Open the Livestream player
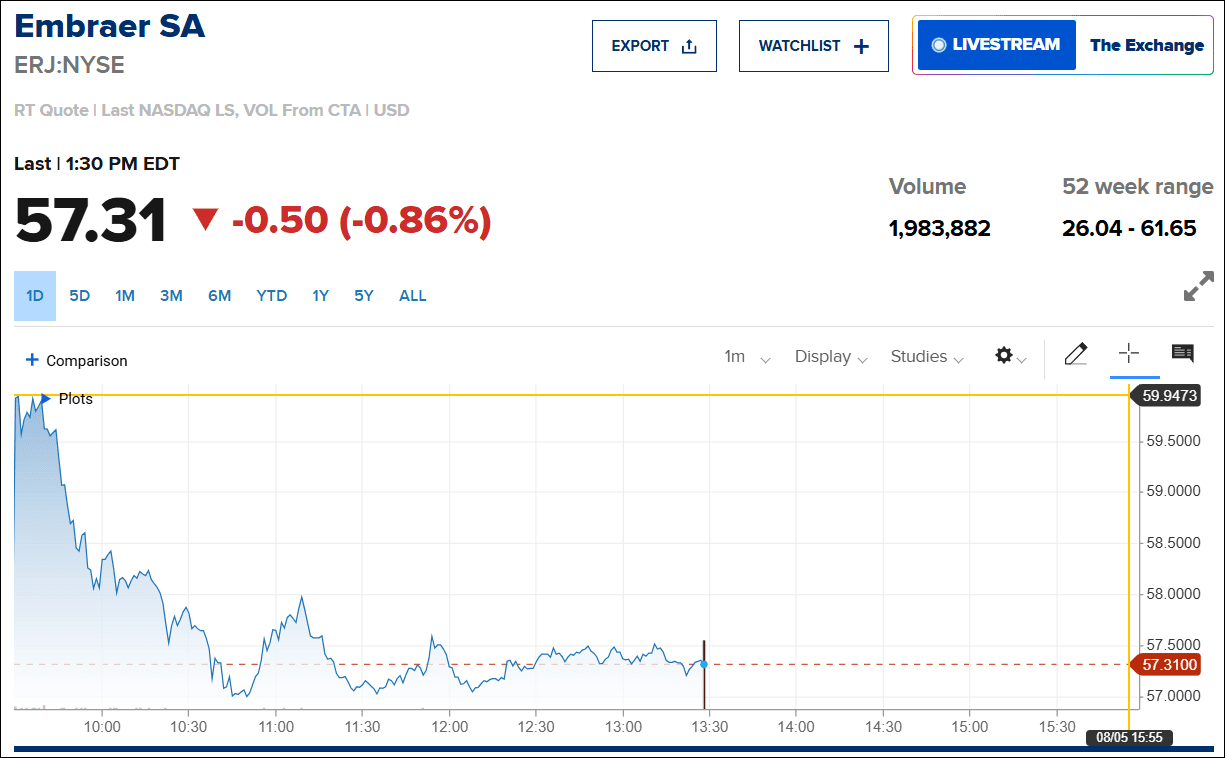The image size is (1225, 758). tap(996, 45)
